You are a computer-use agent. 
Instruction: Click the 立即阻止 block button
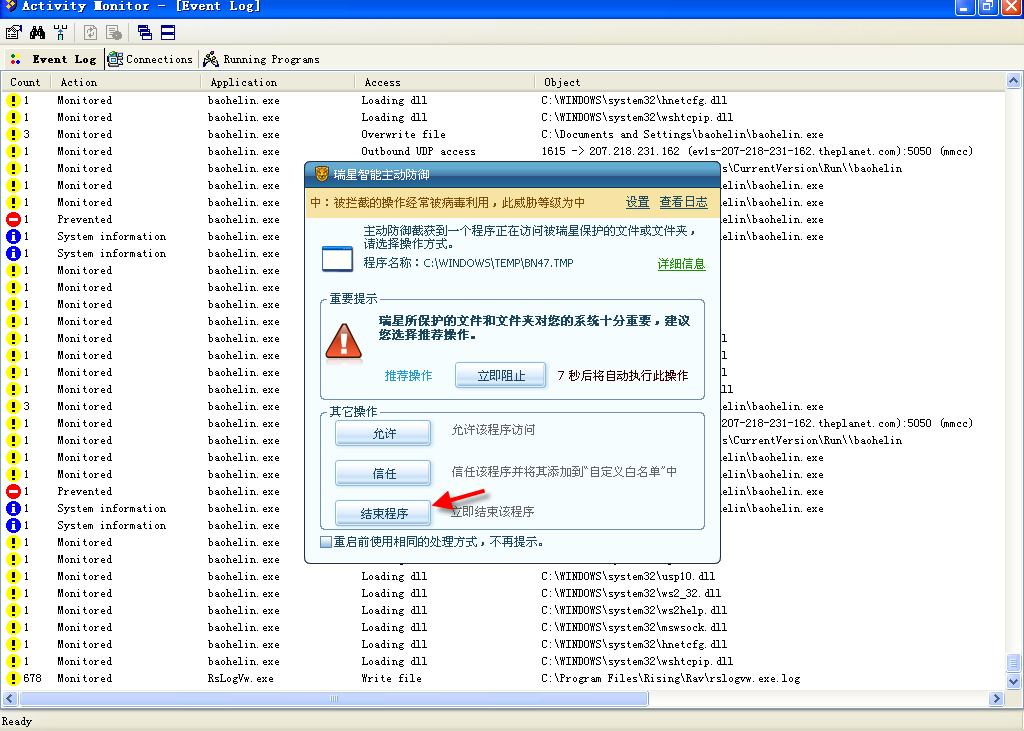click(x=501, y=376)
